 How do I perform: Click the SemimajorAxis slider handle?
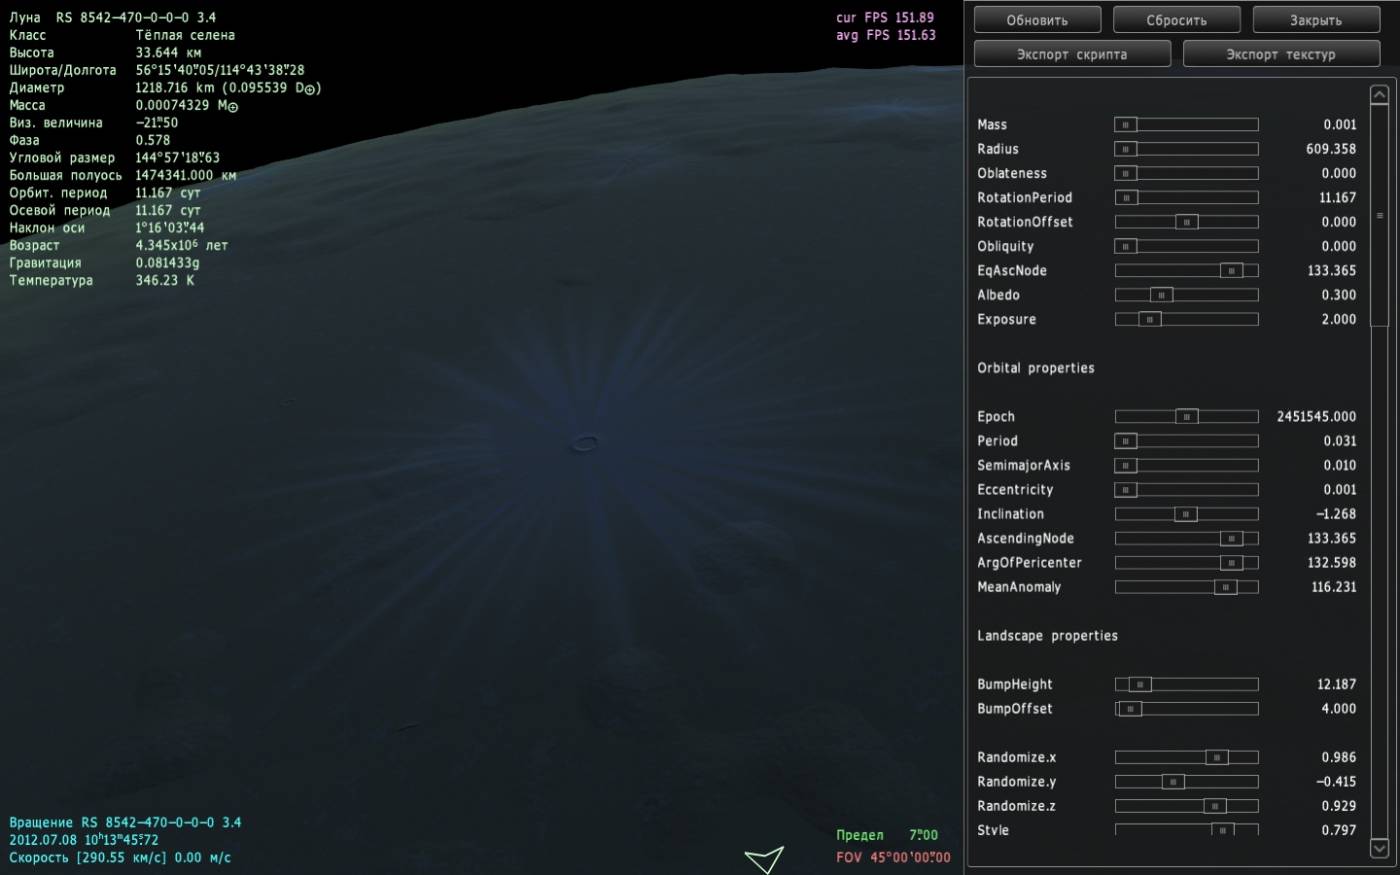click(x=1126, y=465)
